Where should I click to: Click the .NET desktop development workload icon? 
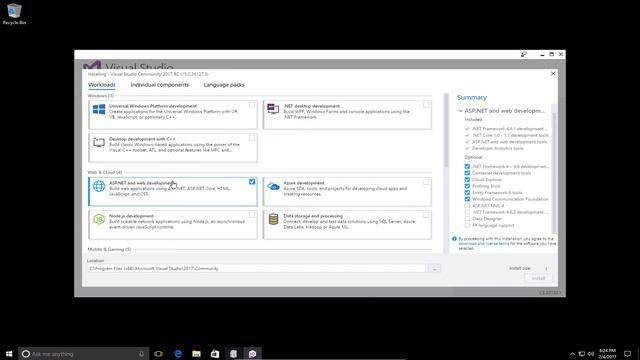[273, 109]
